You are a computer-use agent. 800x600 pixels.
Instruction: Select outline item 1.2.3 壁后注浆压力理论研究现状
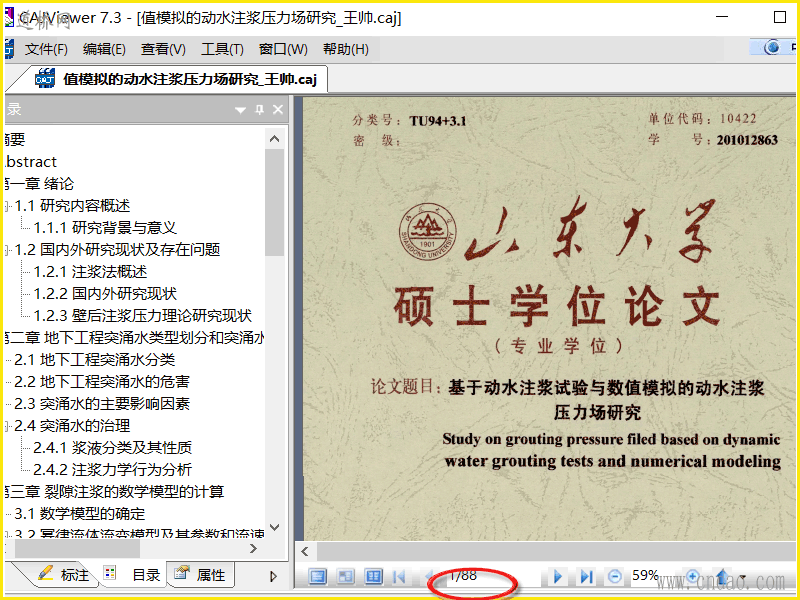[x=142, y=315]
